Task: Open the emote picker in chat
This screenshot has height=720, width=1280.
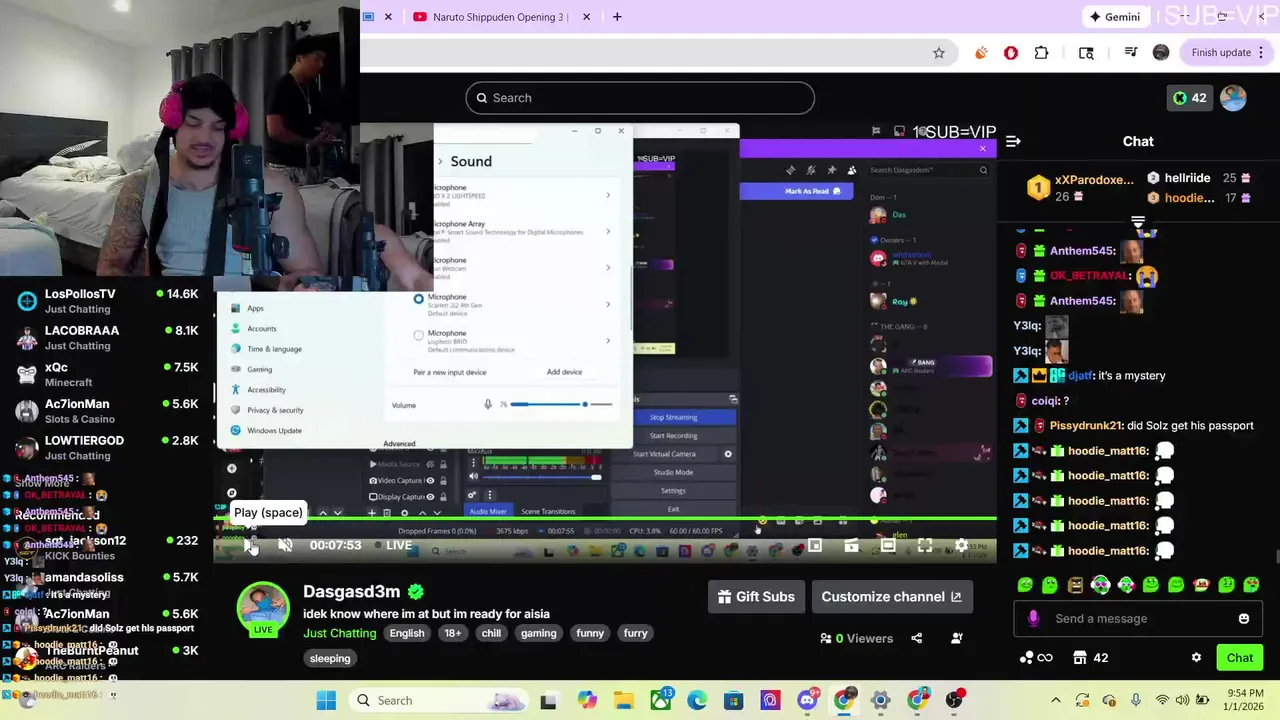Action: tap(1244, 619)
